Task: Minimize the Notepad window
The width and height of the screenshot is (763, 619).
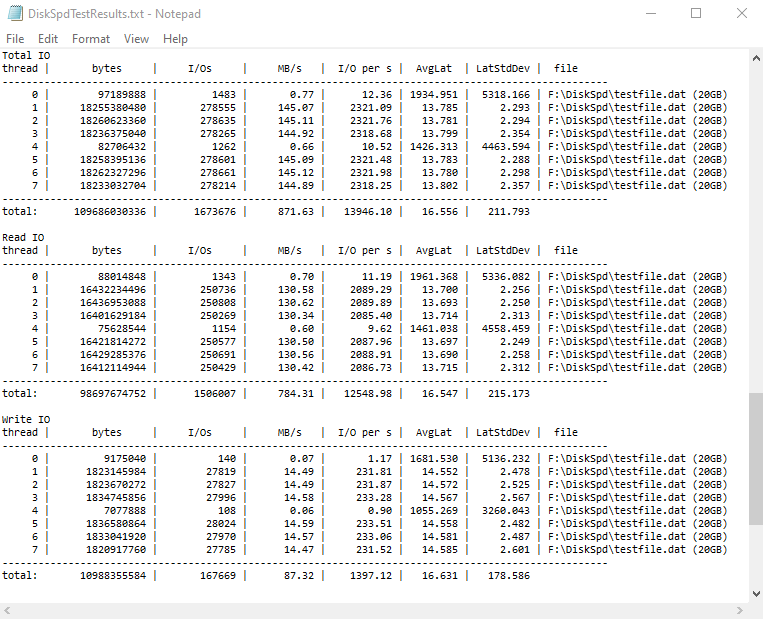Action: coord(649,14)
